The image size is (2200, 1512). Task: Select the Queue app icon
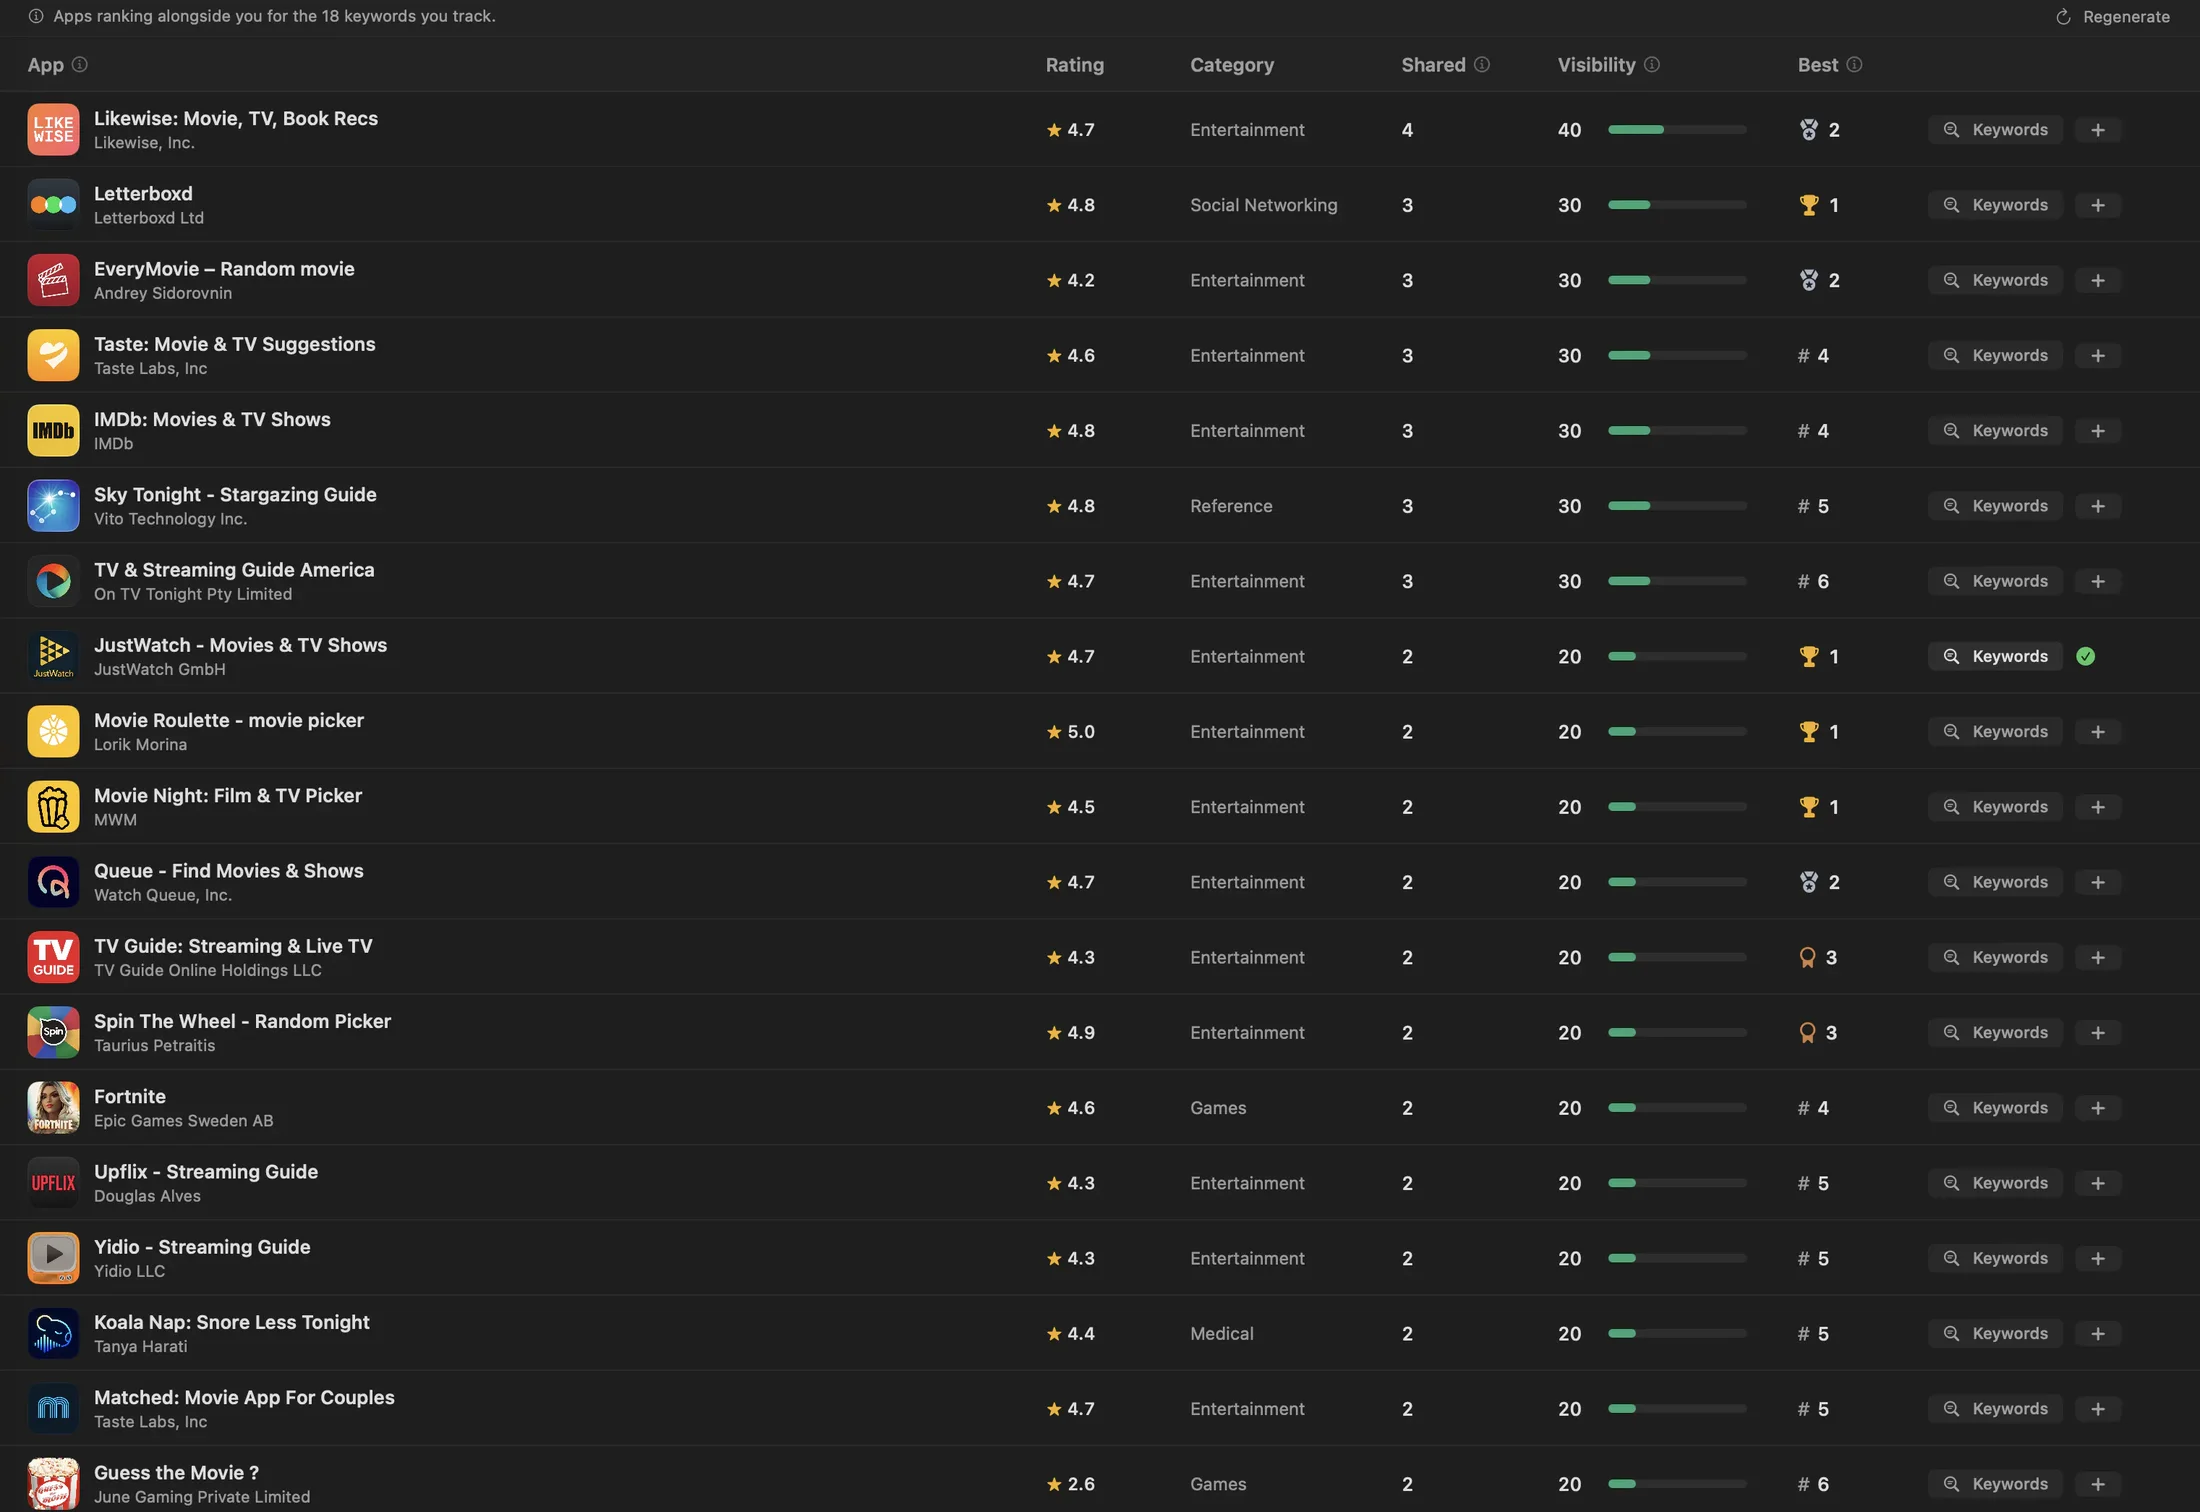click(x=53, y=882)
